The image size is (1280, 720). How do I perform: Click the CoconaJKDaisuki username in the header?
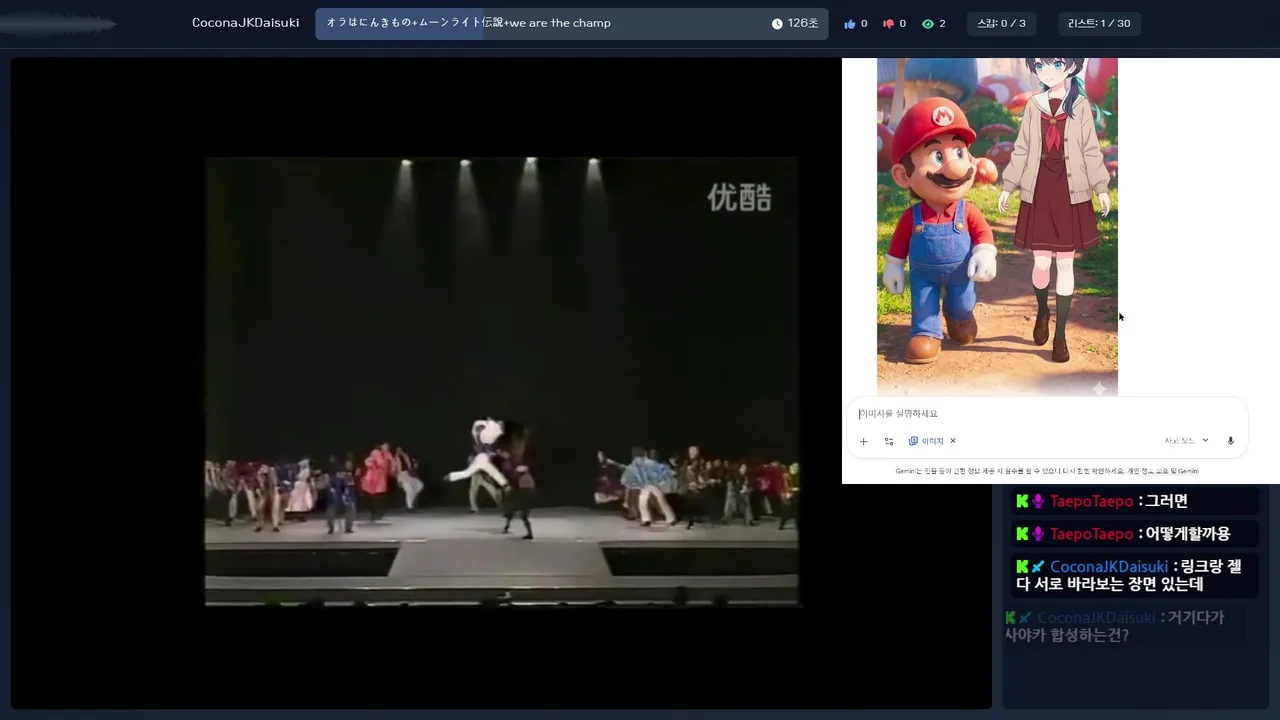click(x=245, y=23)
